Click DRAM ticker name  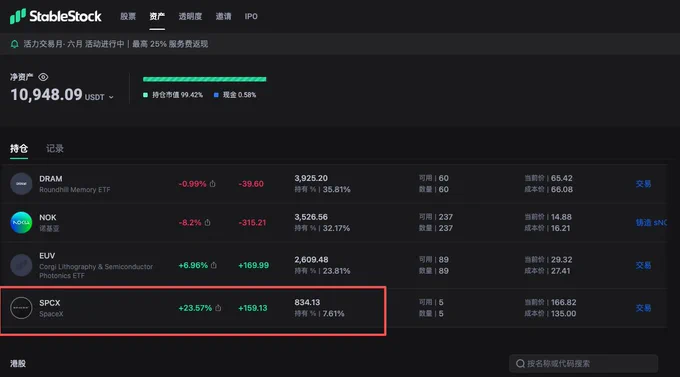coord(51,179)
